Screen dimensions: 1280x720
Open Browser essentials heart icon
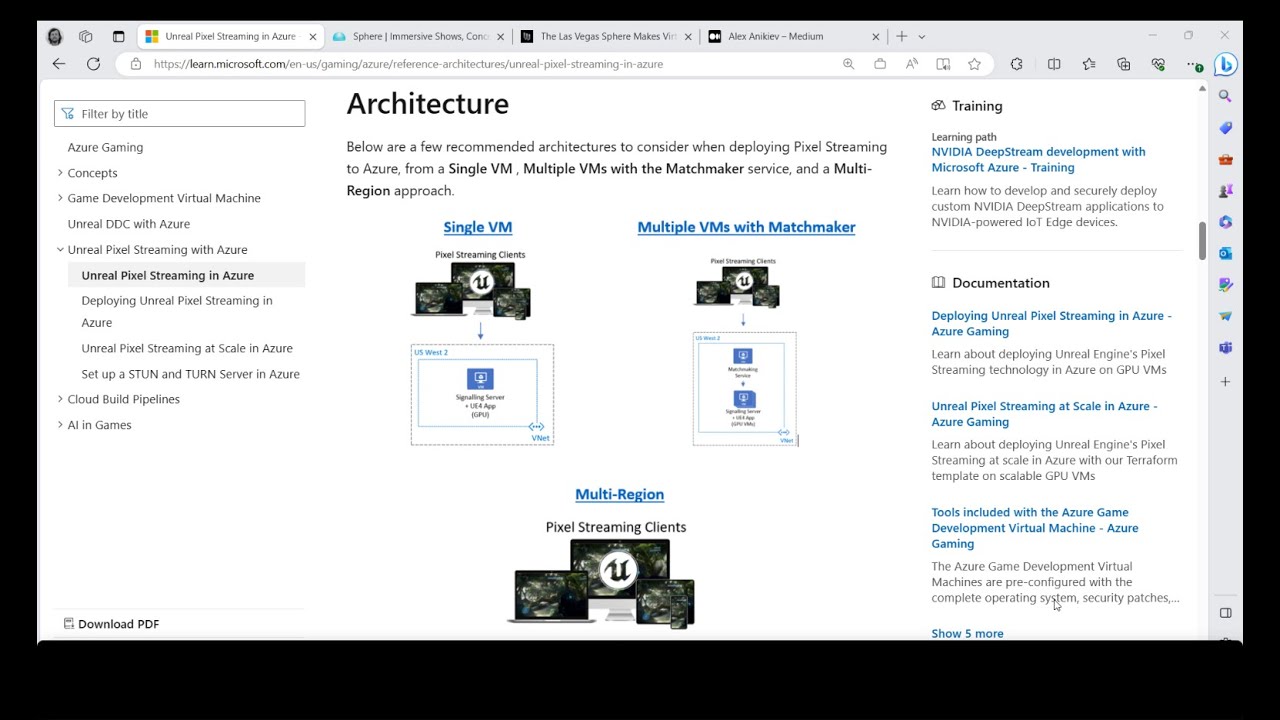click(1158, 64)
